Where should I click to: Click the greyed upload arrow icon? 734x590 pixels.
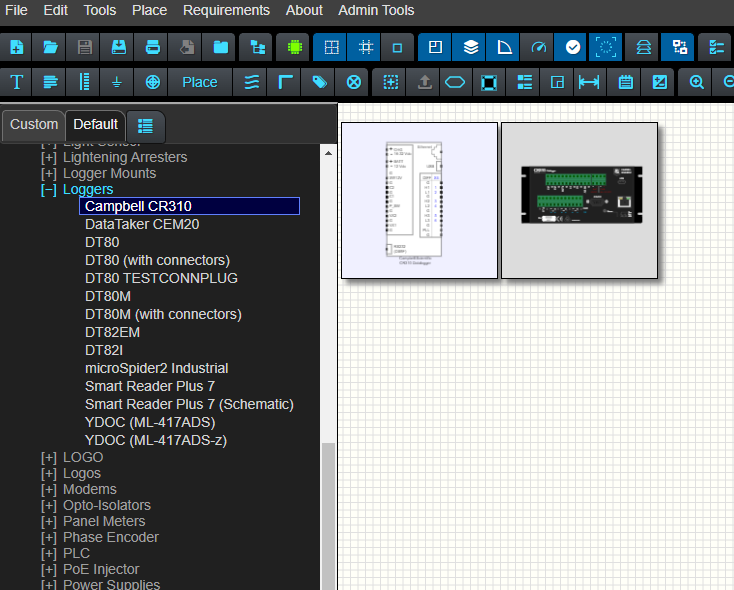(425, 82)
